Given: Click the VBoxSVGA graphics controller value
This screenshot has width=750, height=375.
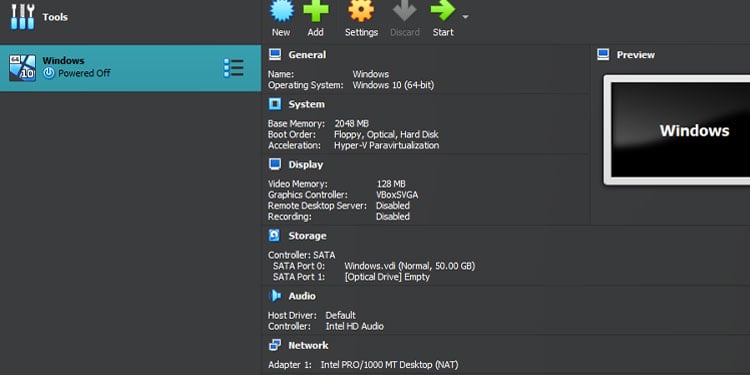Looking at the screenshot, I should coord(397,195).
